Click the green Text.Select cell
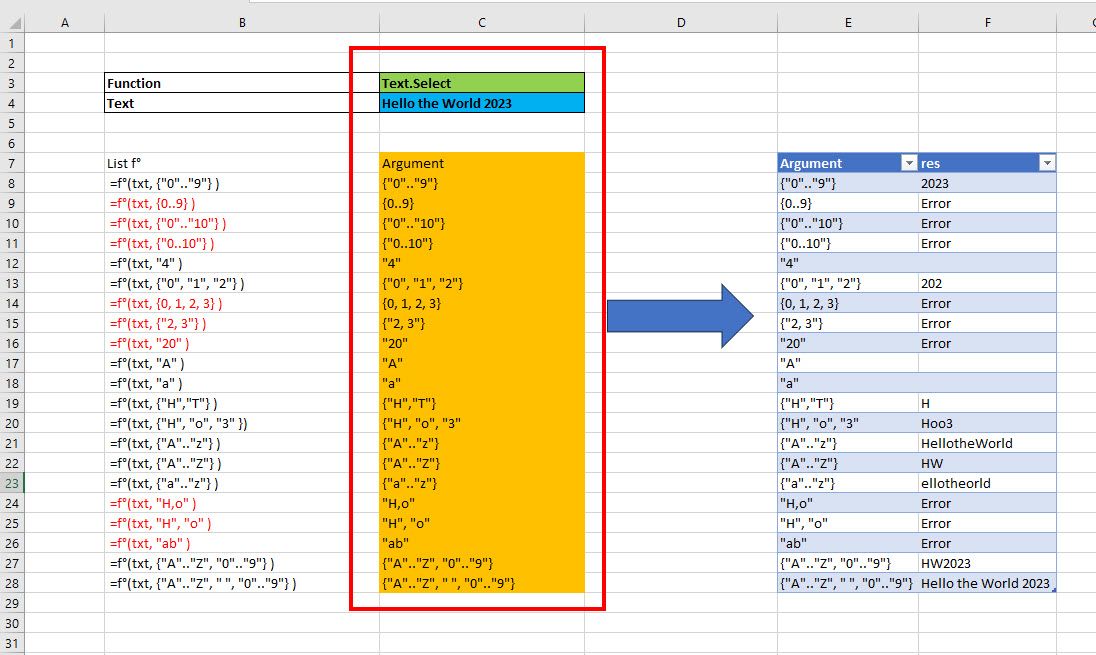Screen dimensions: 1096x655 (482, 83)
